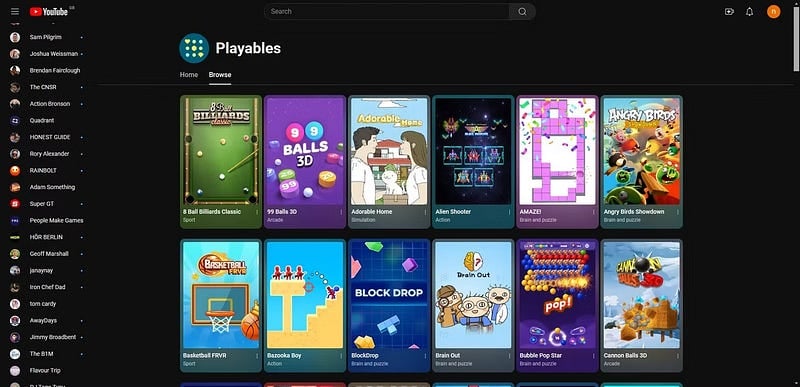Image resolution: width=800 pixels, height=387 pixels.
Task: Click the YouTube logo
Action: [48, 12]
